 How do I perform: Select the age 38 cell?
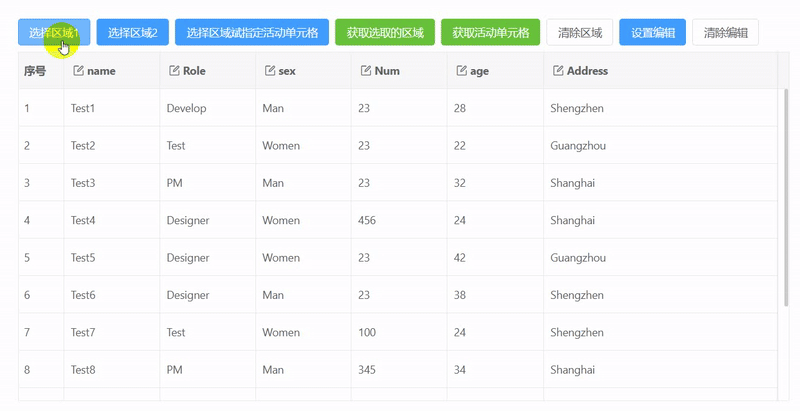[x=495, y=295]
